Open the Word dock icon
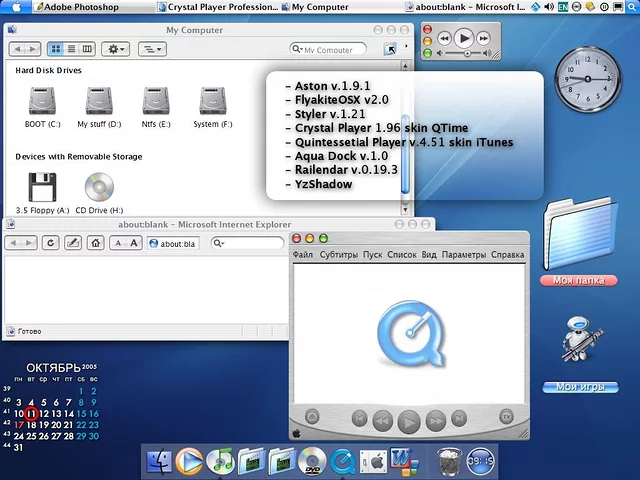The width and height of the screenshot is (640, 480). click(404, 462)
